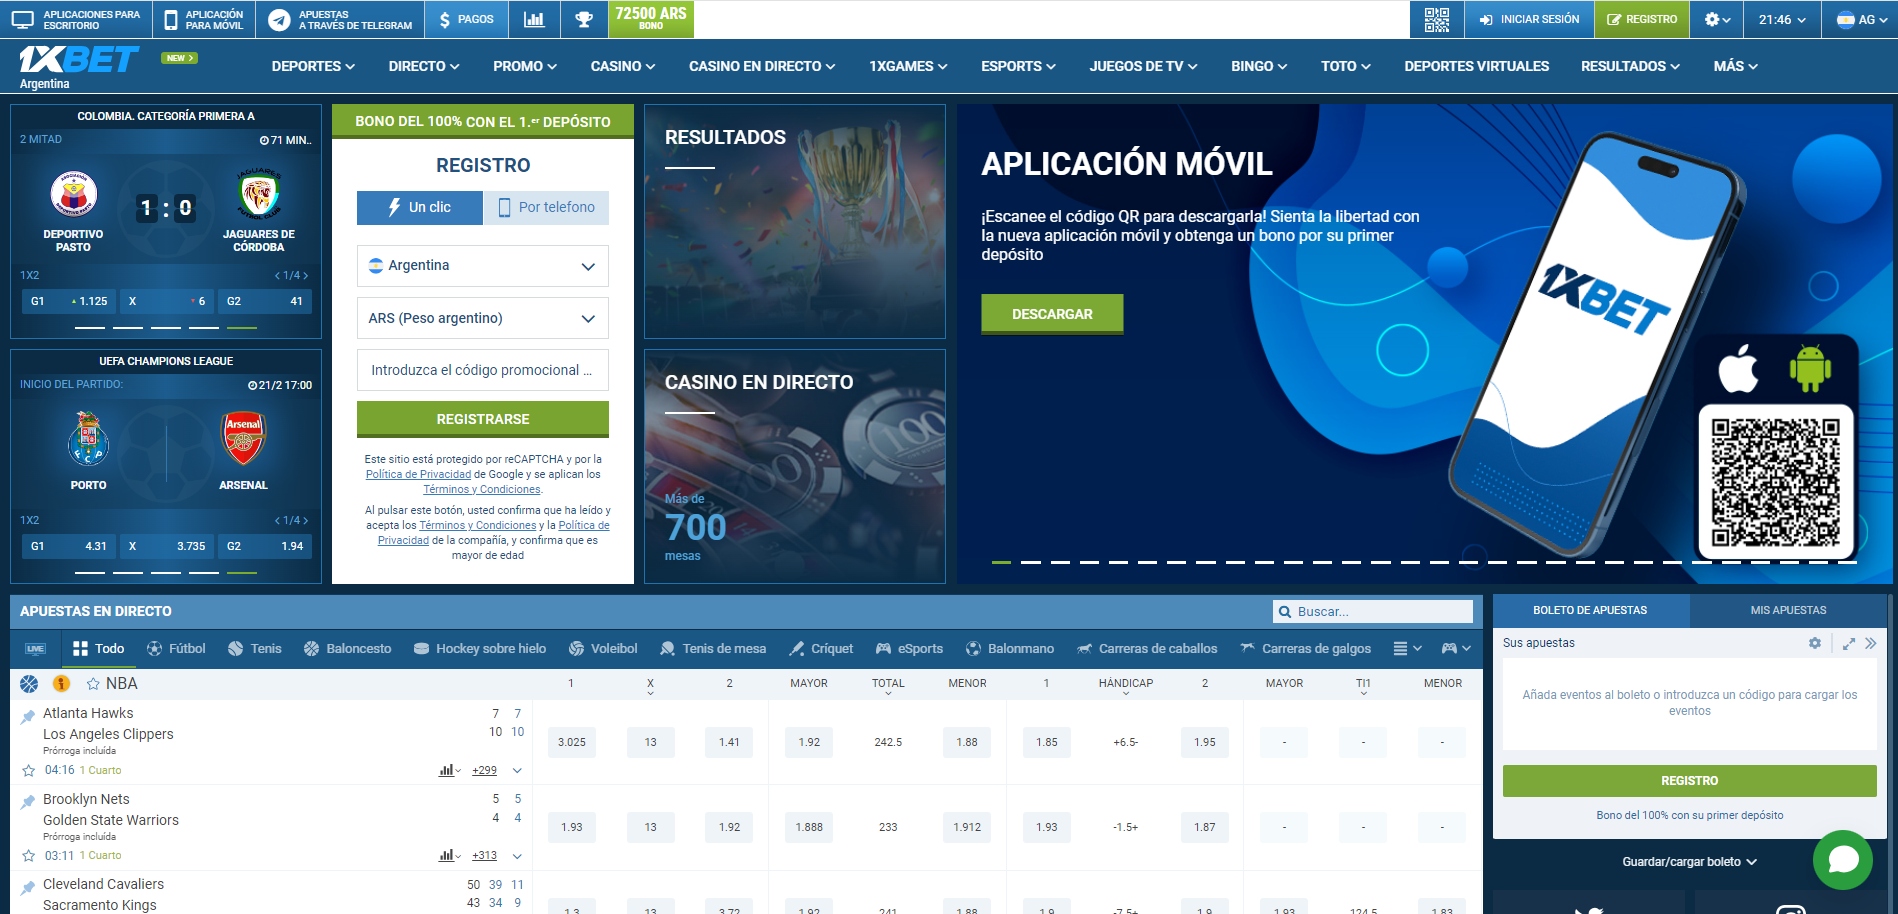Image resolution: width=1898 pixels, height=914 pixels.
Task: Open Guardar/cargar boleto dropdown
Action: pos(1689,862)
